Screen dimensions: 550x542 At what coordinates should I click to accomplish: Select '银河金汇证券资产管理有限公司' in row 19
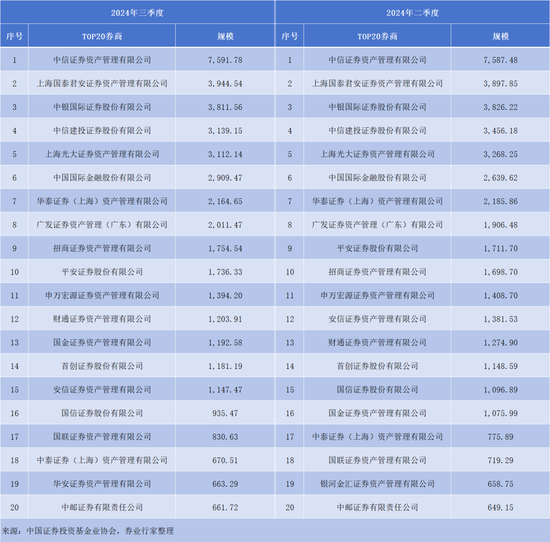tap(377, 484)
